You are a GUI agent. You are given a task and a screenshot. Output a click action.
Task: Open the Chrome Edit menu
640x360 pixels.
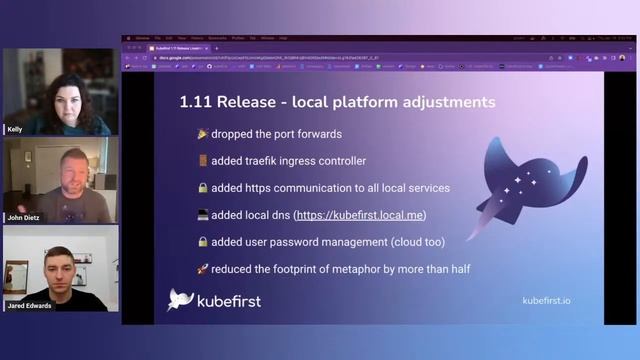point(169,38)
